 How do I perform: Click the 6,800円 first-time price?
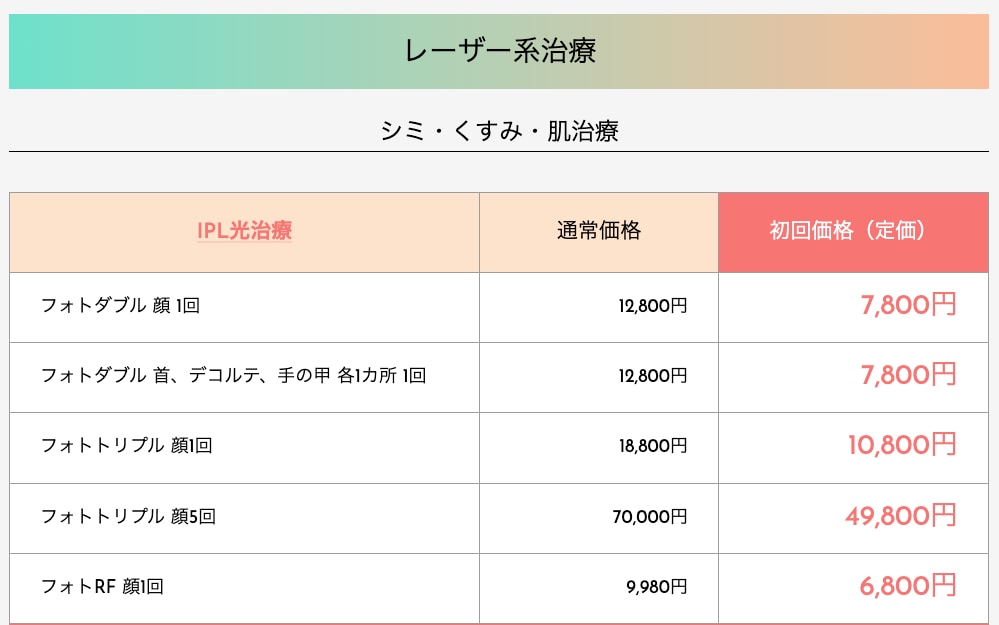908,585
